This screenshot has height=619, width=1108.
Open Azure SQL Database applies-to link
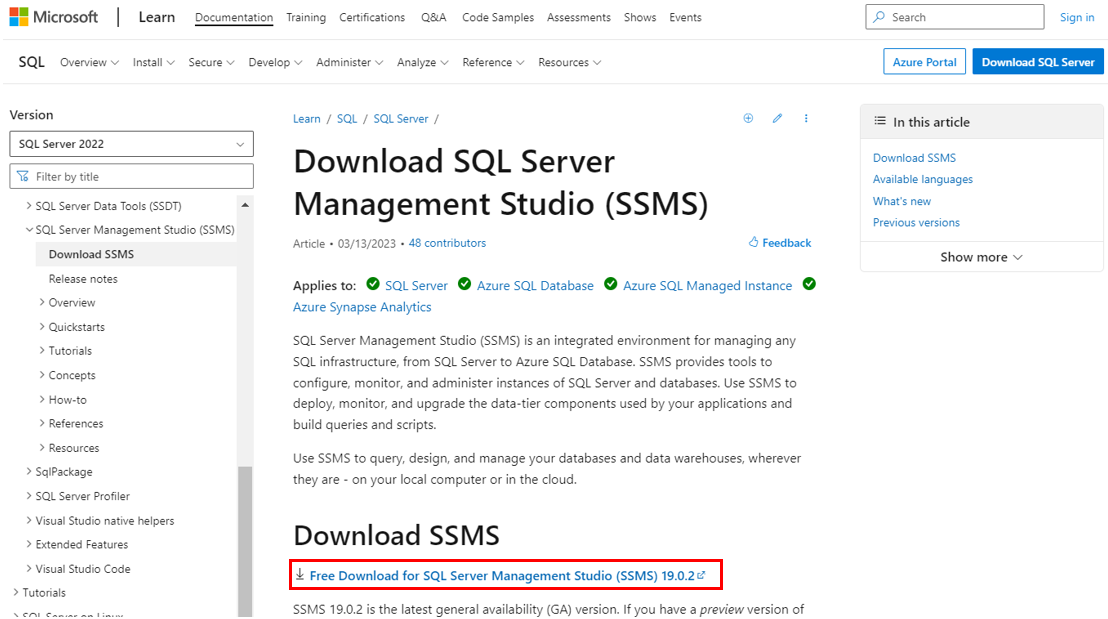coord(535,285)
